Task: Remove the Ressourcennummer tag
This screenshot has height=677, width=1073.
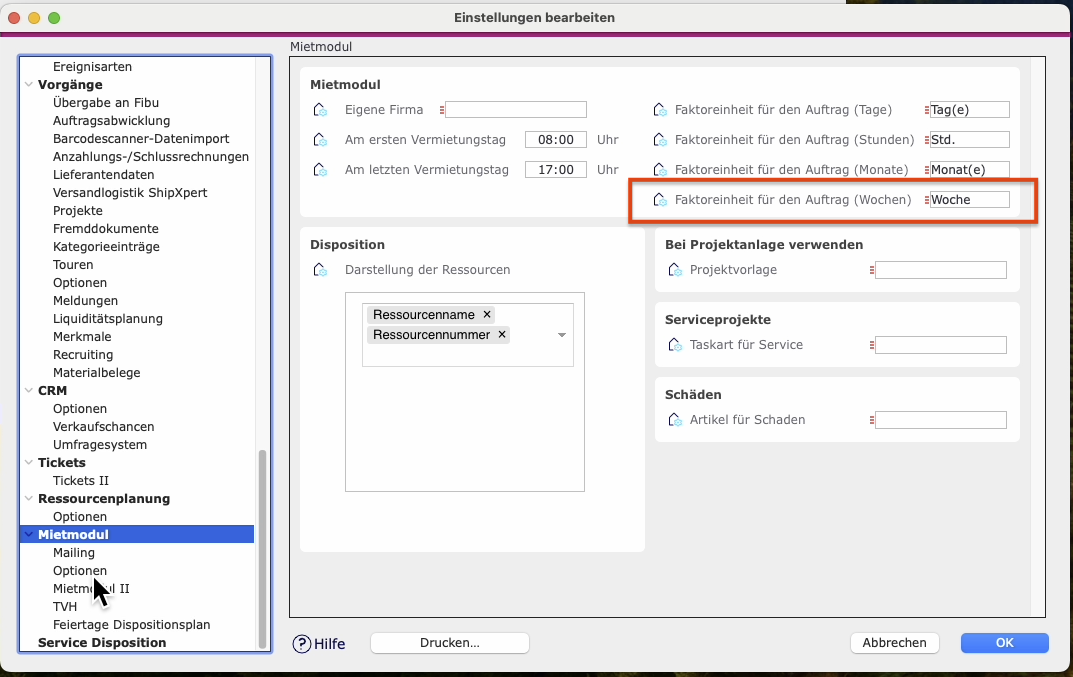Action: (502, 334)
